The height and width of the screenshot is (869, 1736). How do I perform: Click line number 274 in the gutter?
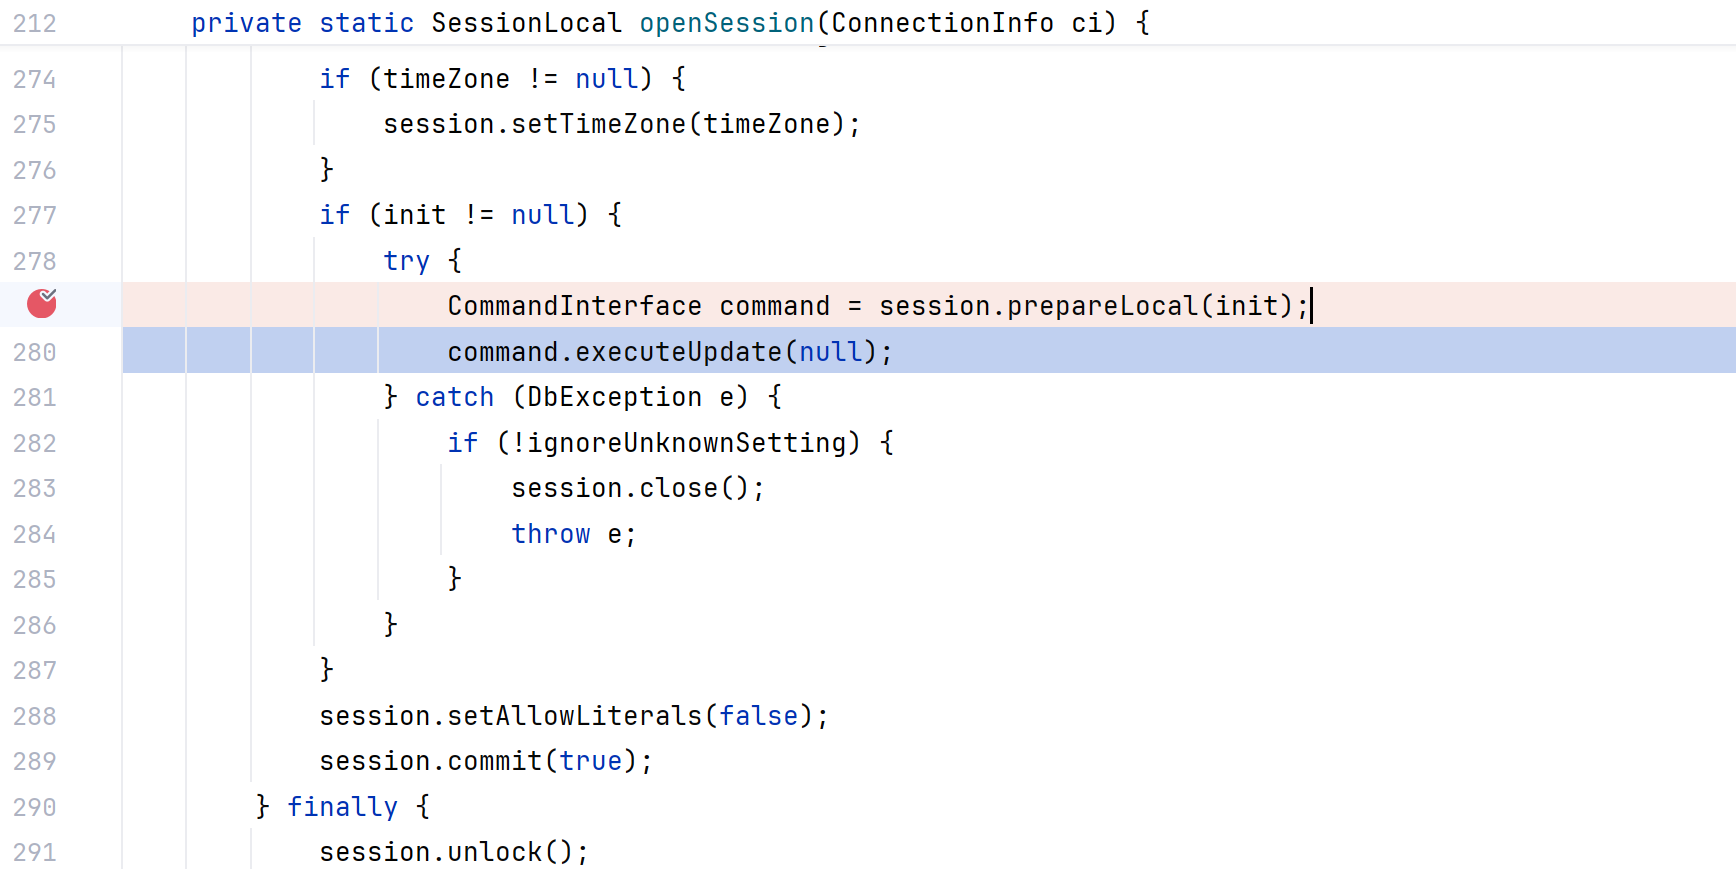tap(35, 79)
